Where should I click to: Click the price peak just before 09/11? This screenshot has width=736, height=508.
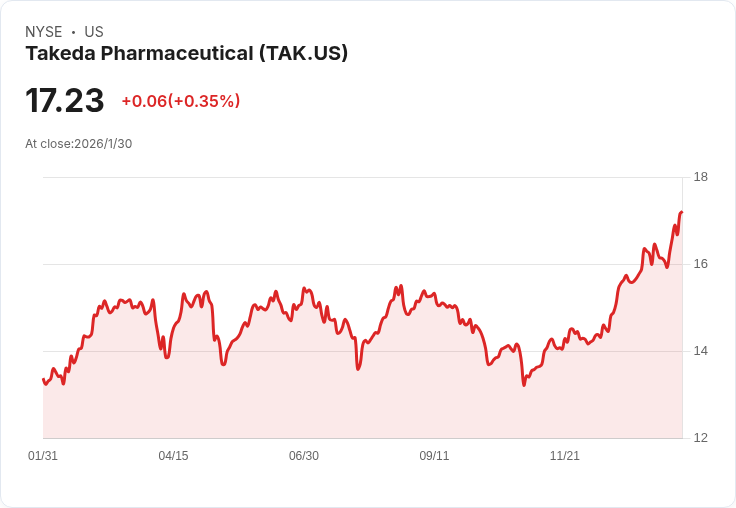401,285
